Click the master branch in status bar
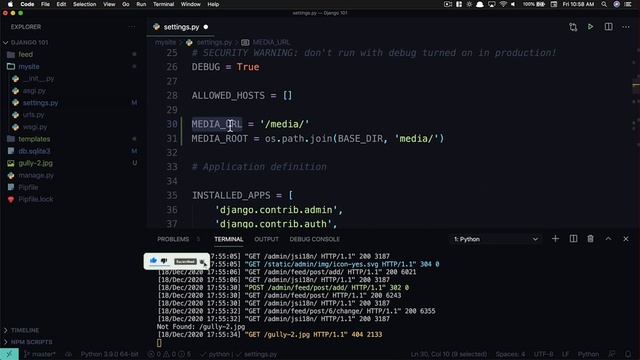The width and height of the screenshot is (640, 360). [x=39, y=354]
